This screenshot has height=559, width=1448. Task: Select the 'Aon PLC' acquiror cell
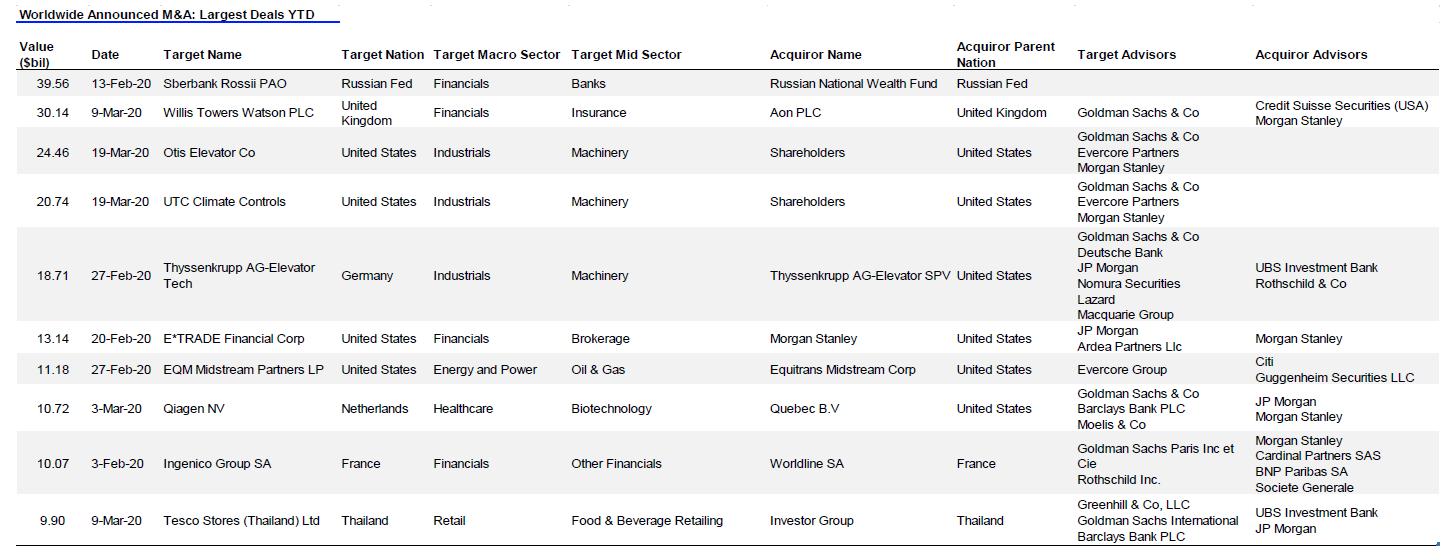click(x=795, y=113)
